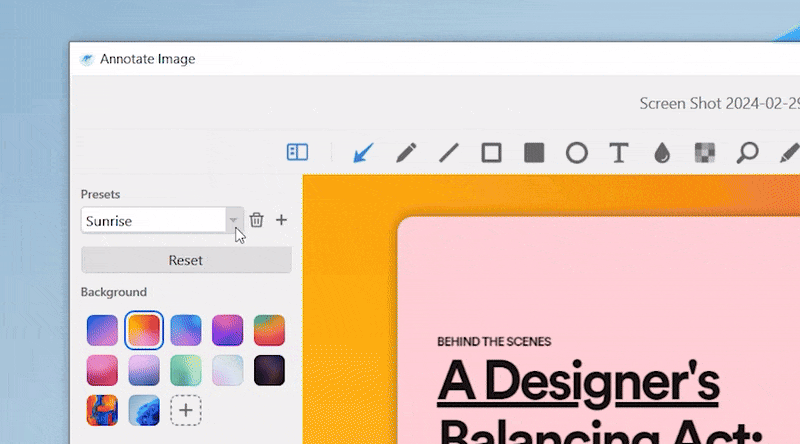This screenshot has width=800, height=444.
Task: Pick the Blur droplet tool
Action: pyautogui.click(x=661, y=153)
